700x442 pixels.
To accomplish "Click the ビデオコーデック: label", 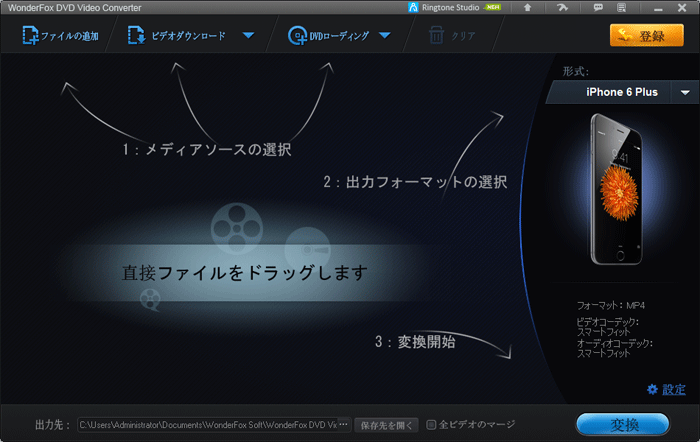I will click(x=608, y=322).
